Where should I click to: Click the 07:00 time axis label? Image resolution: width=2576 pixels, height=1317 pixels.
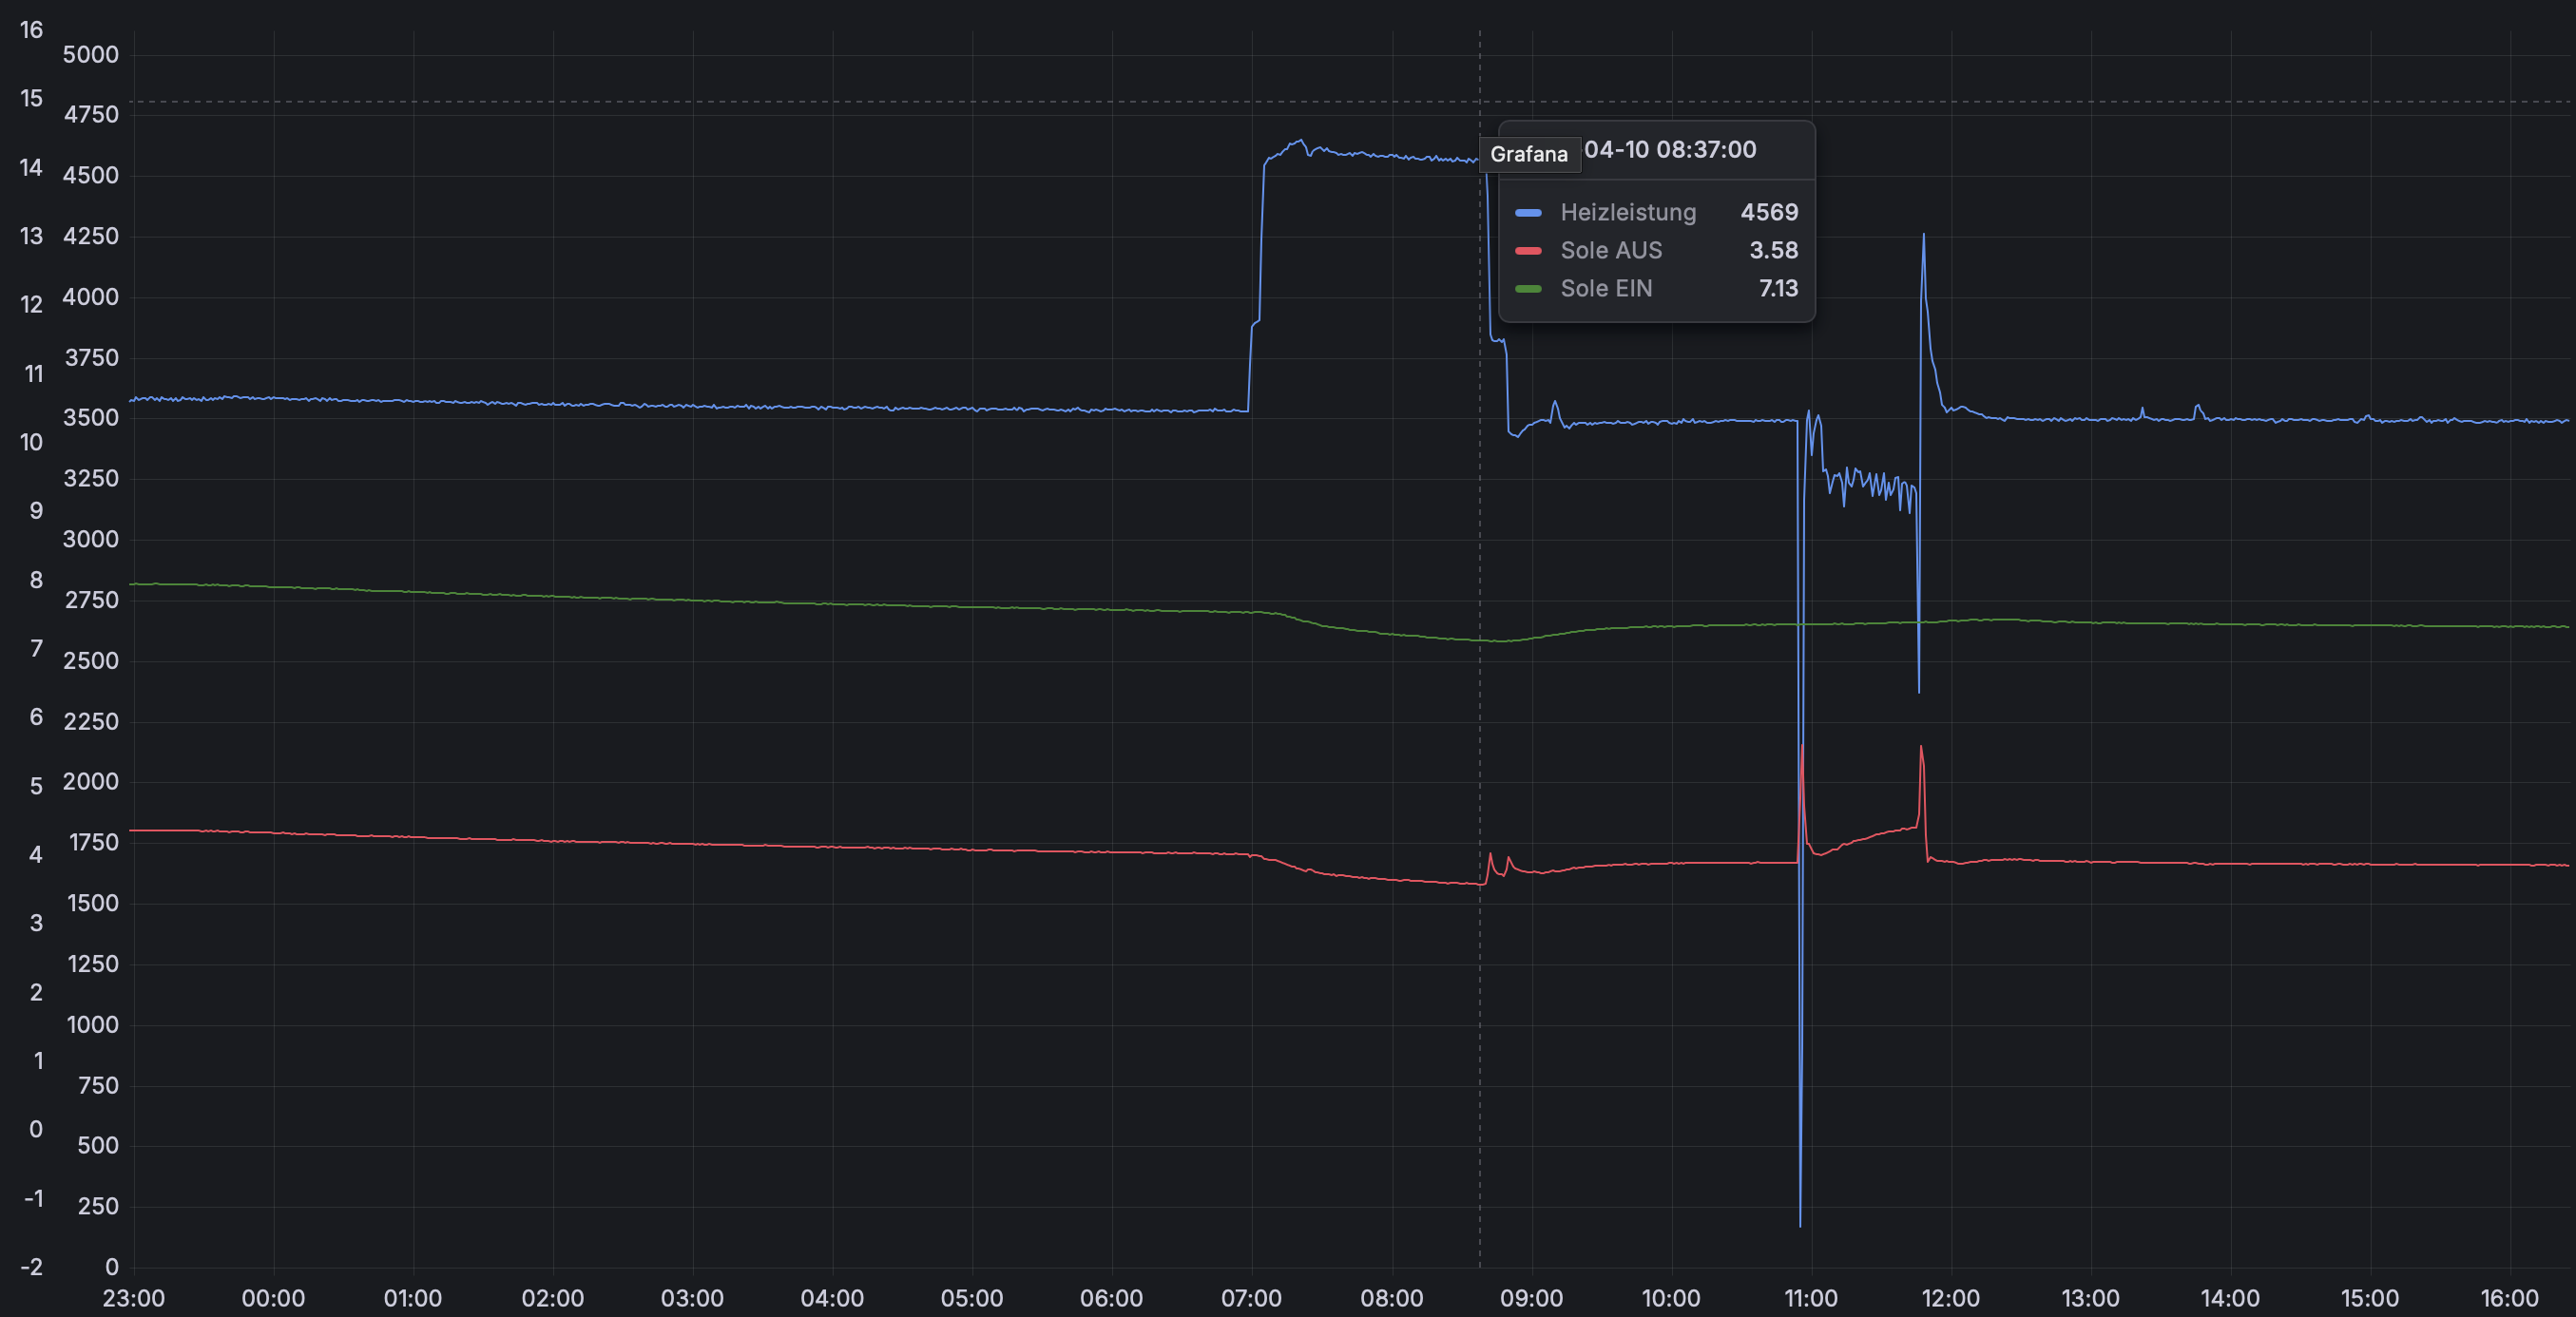coord(1251,1298)
